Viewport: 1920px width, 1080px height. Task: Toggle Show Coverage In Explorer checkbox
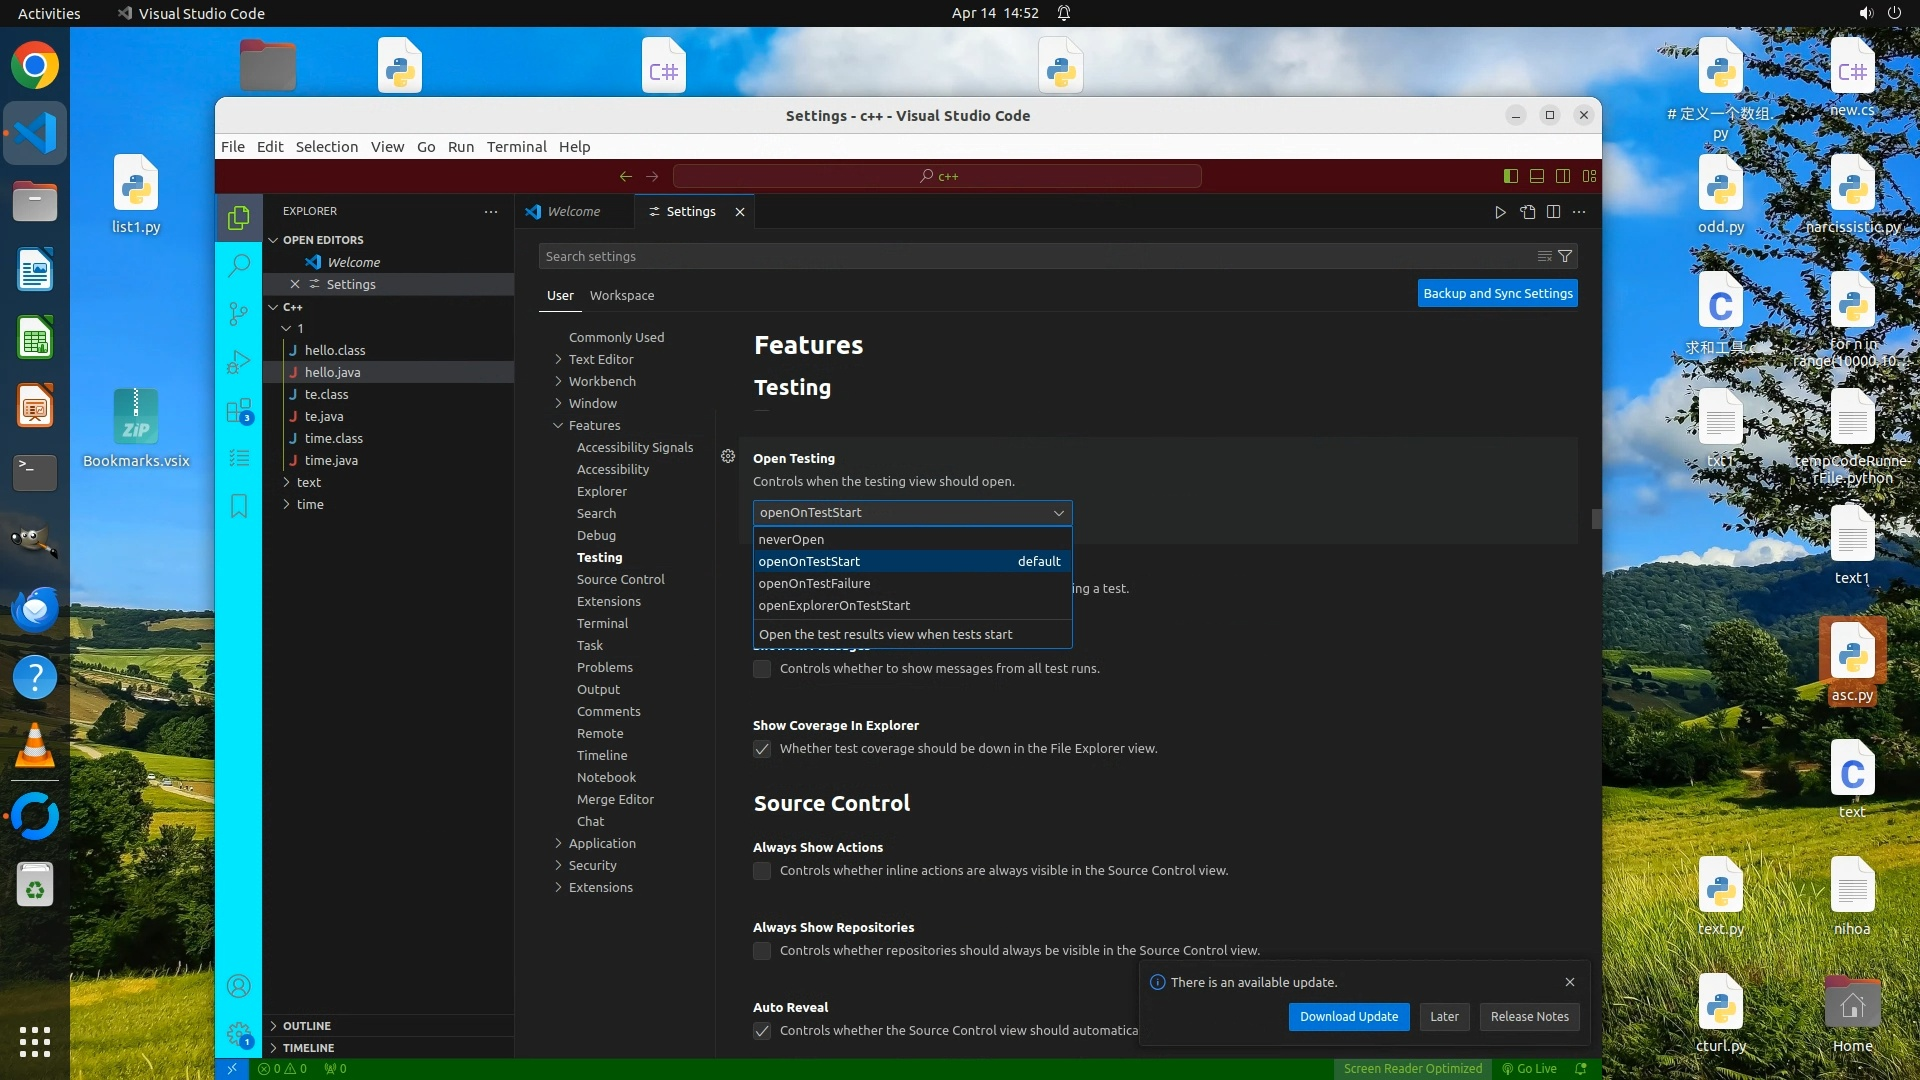click(762, 749)
